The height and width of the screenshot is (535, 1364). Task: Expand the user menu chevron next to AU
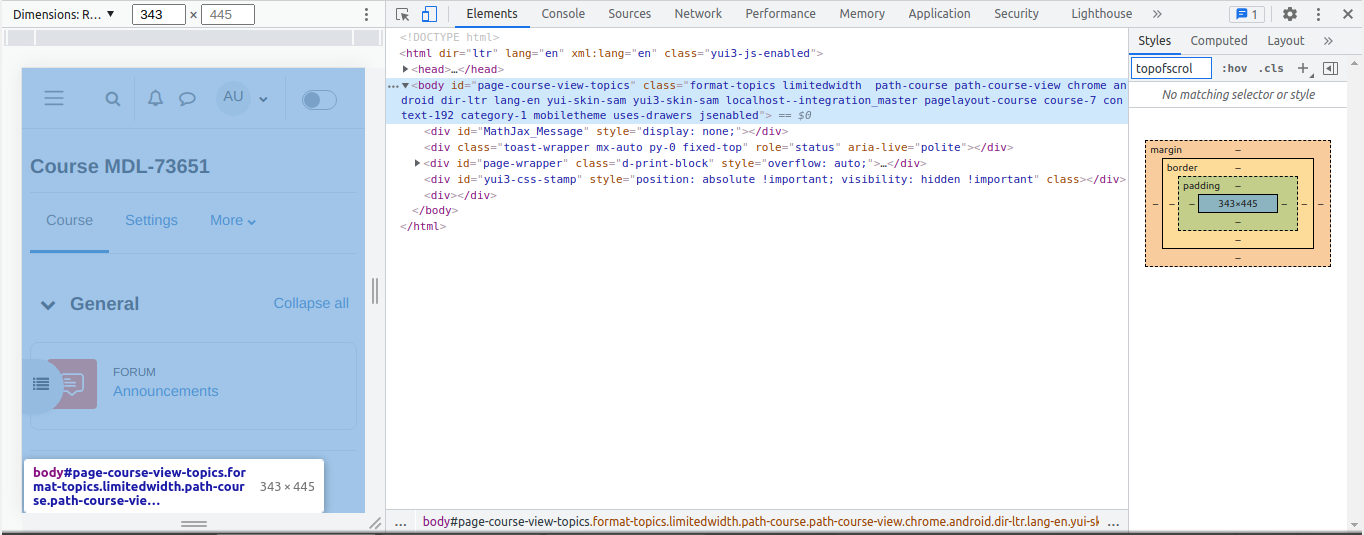(x=263, y=99)
